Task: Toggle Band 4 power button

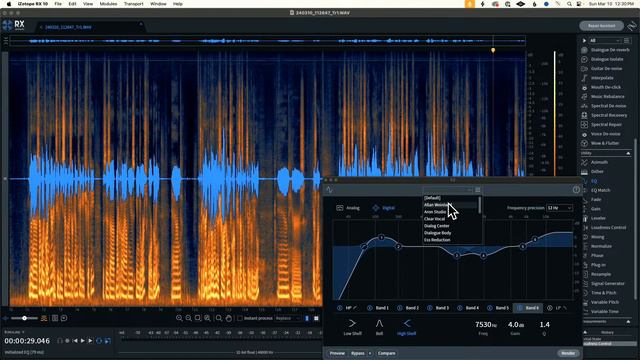Action: pos(460,308)
